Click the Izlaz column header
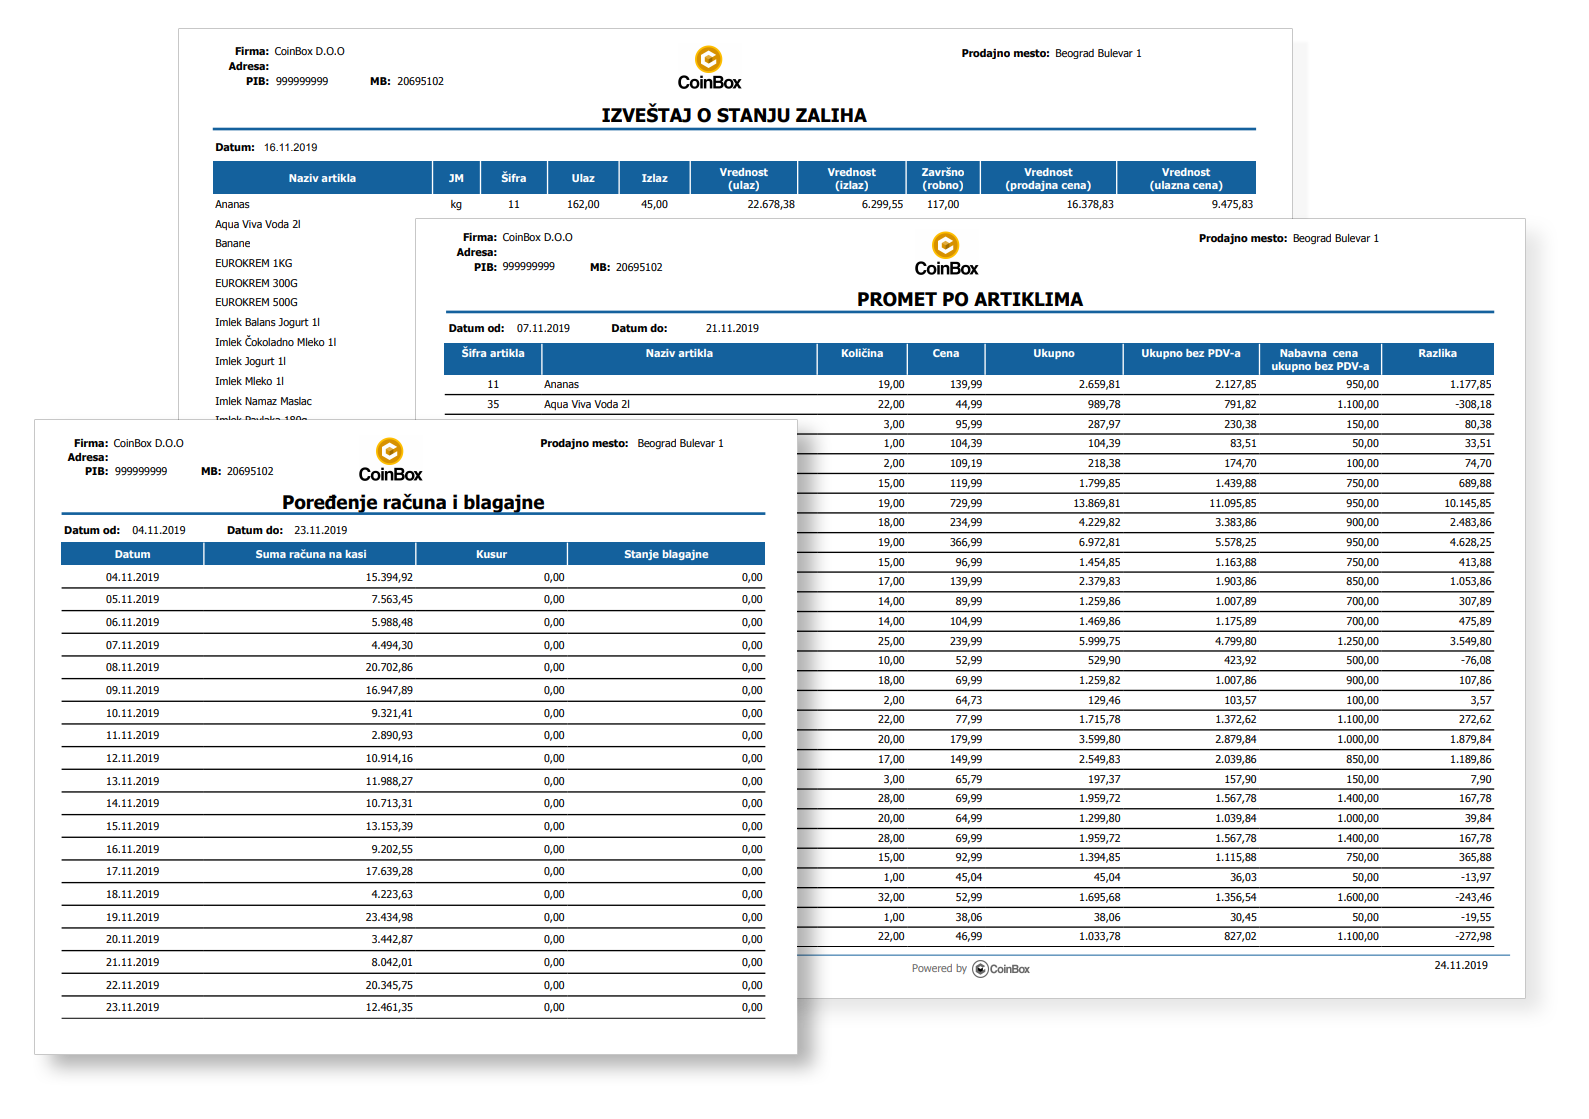 [655, 178]
